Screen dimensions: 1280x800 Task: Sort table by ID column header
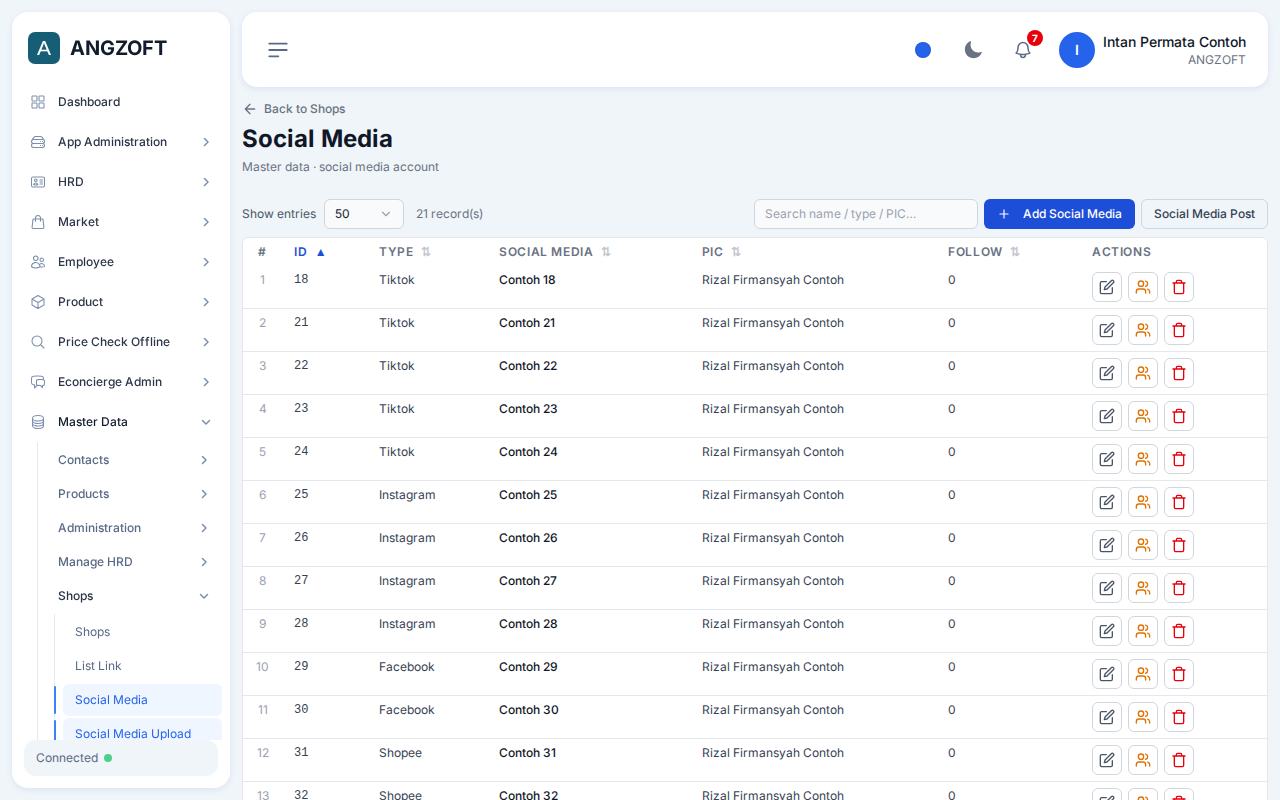[309, 252]
